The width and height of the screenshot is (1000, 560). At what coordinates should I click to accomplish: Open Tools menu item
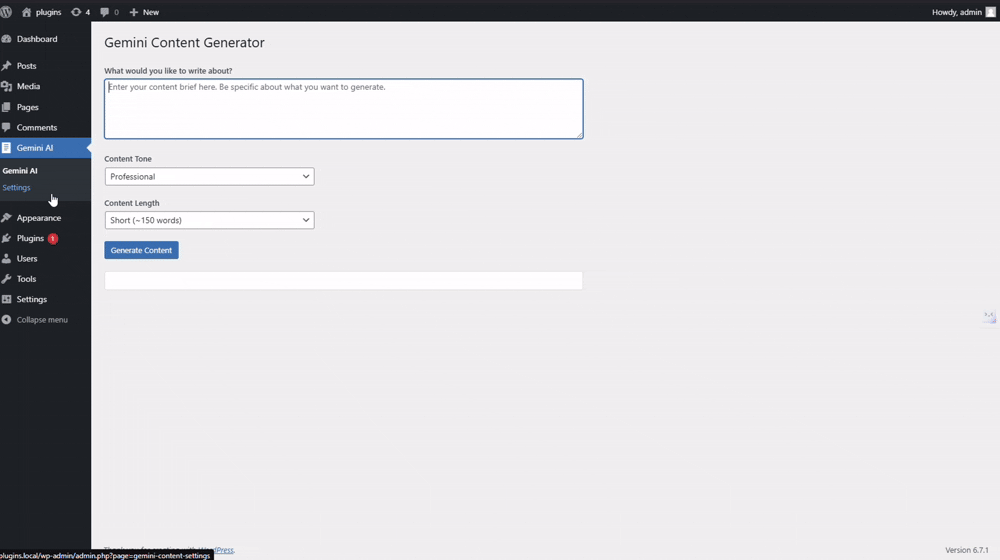click(x=26, y=279)
